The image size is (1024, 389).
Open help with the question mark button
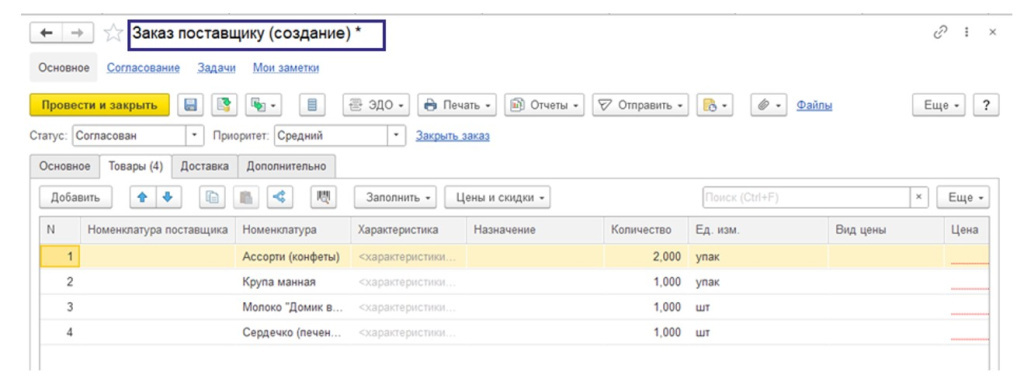[986, 105]
